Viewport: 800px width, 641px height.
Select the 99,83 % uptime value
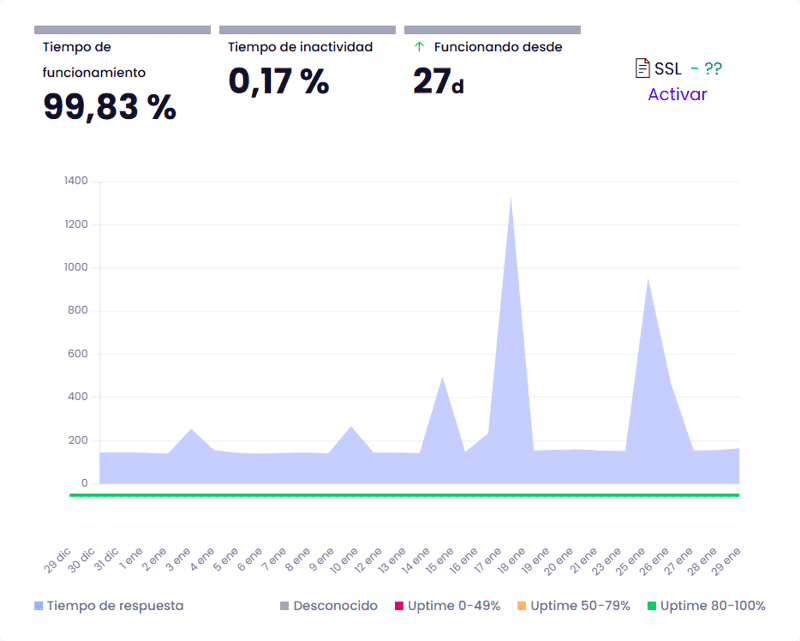pos(109,106)
